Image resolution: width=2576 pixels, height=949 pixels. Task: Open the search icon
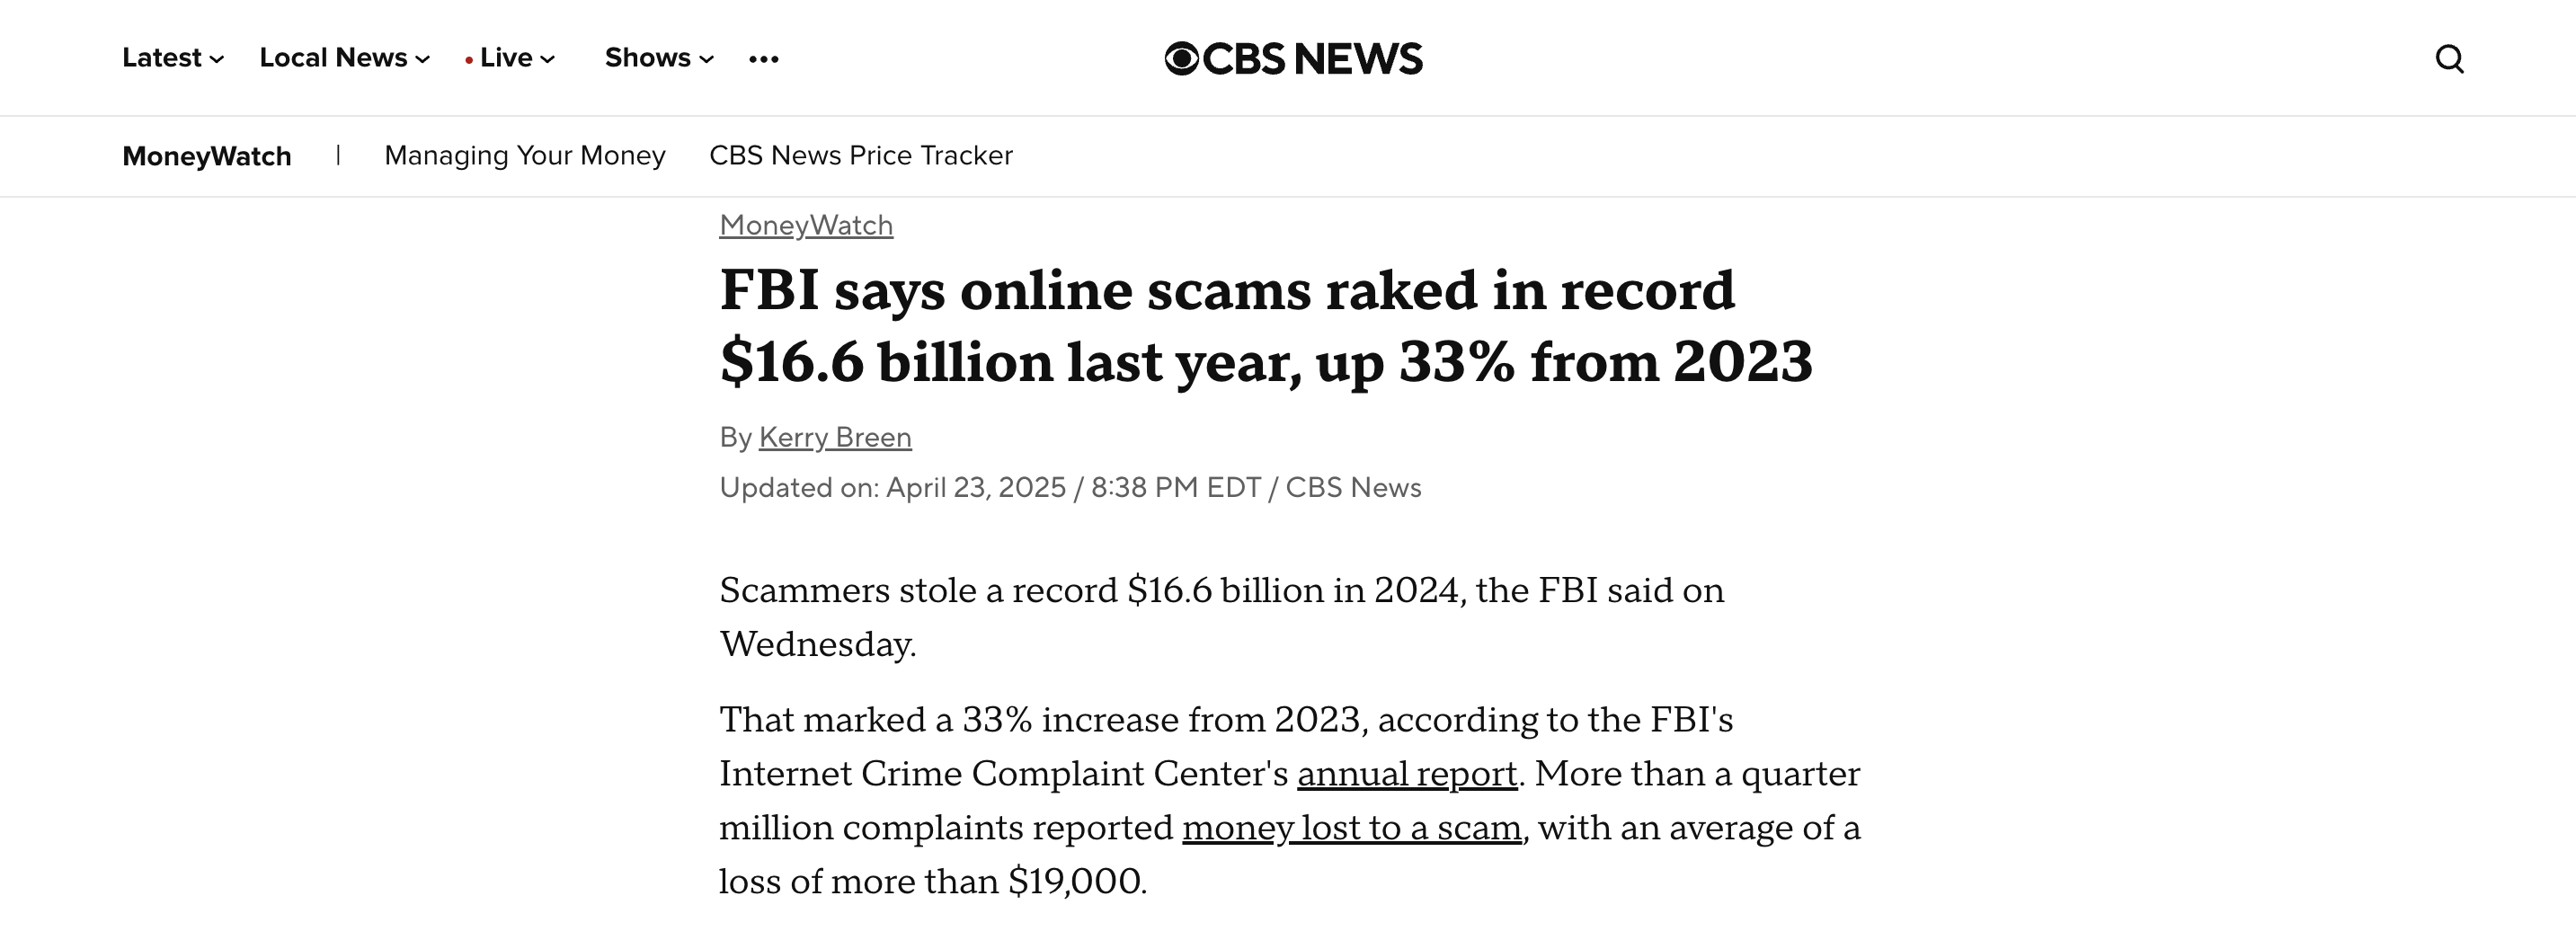pos(2449,58)
